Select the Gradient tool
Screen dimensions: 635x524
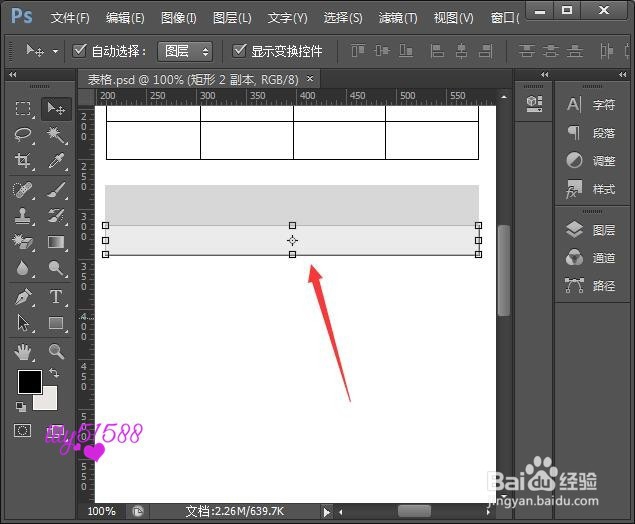pyautogui.click(x=56, y=242)
